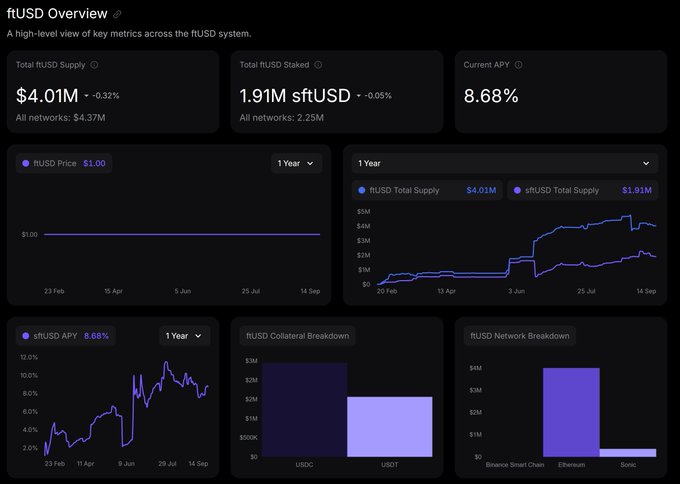Expand 1 Year selector above supply chart
This screenshot has width=680, height=484.
pos(504,164)
